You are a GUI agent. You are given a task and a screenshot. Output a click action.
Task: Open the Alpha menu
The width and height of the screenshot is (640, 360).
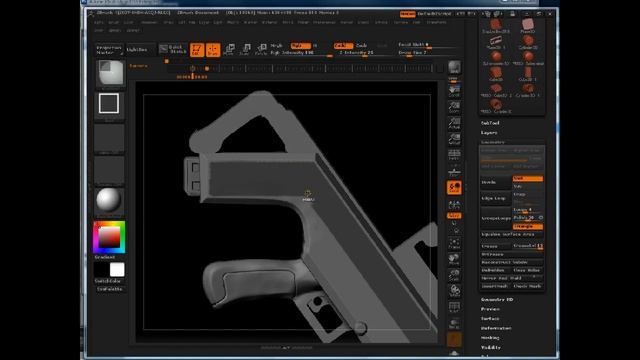coord(99,22)
